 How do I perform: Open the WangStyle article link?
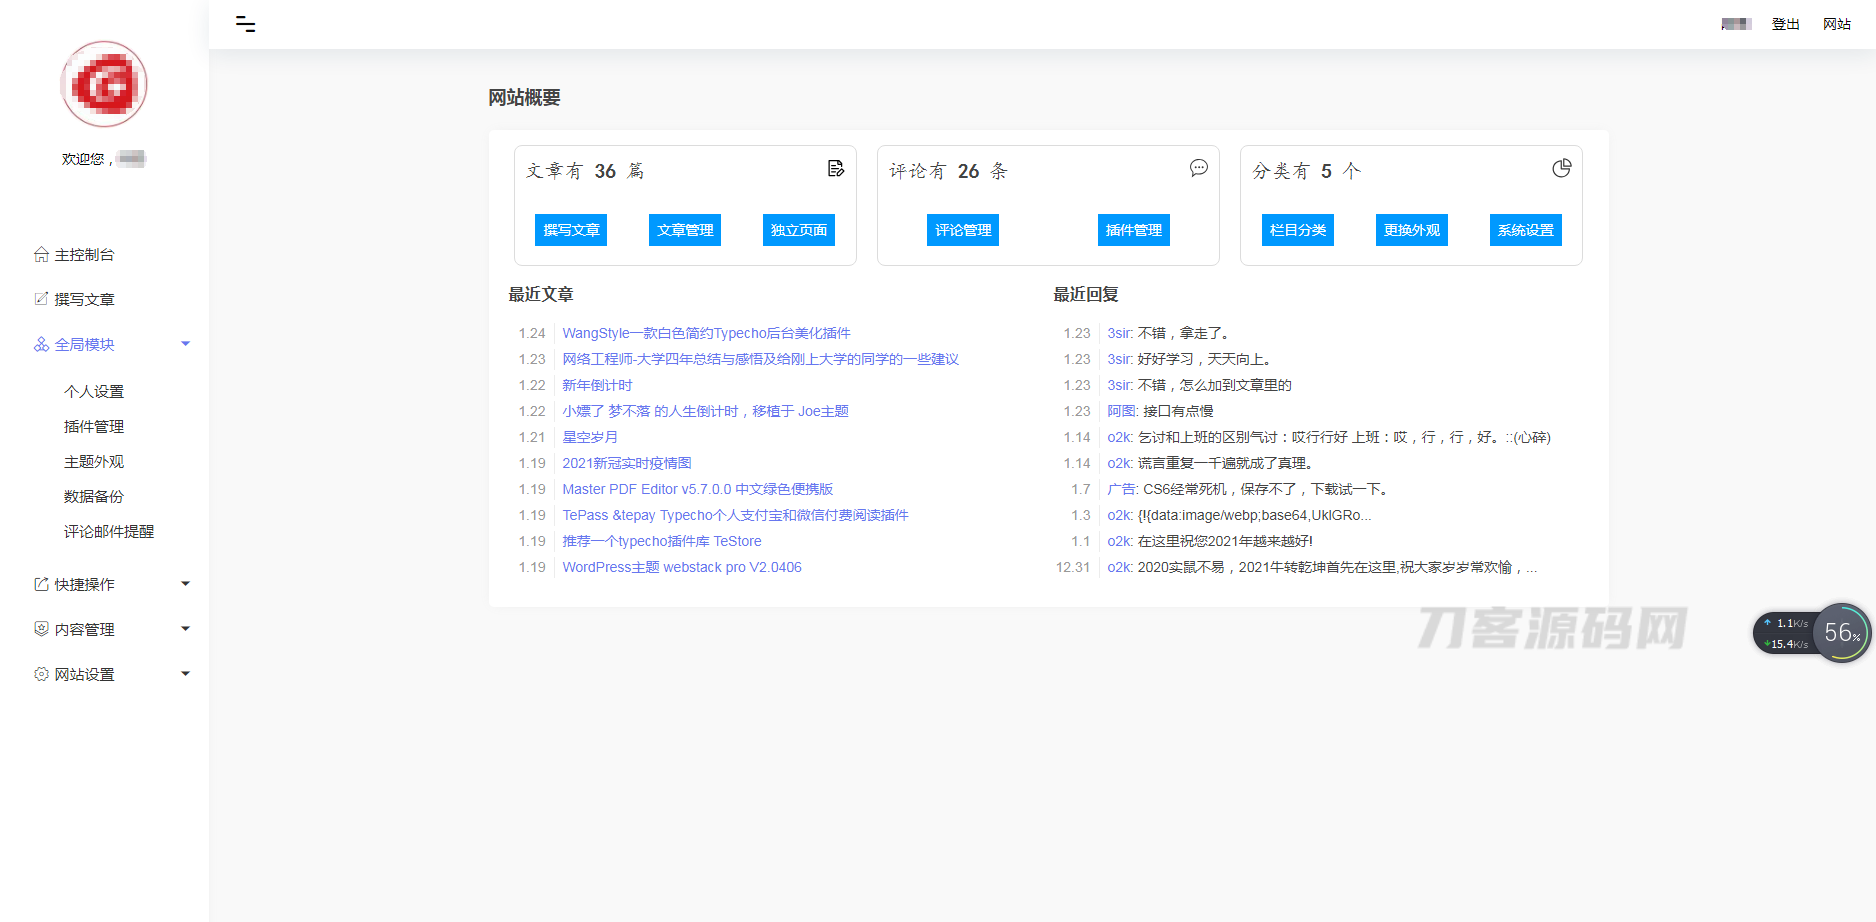(x=706, y=333)
